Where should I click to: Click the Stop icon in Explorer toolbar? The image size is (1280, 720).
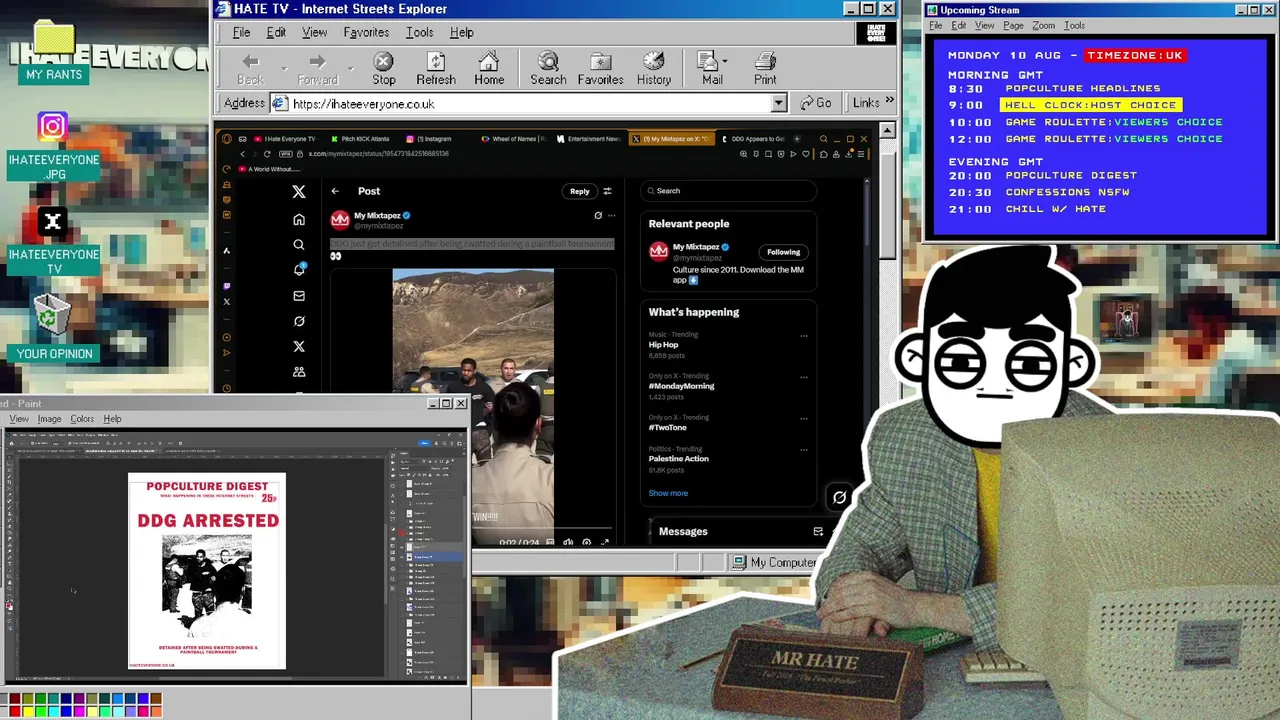(383, 62)
